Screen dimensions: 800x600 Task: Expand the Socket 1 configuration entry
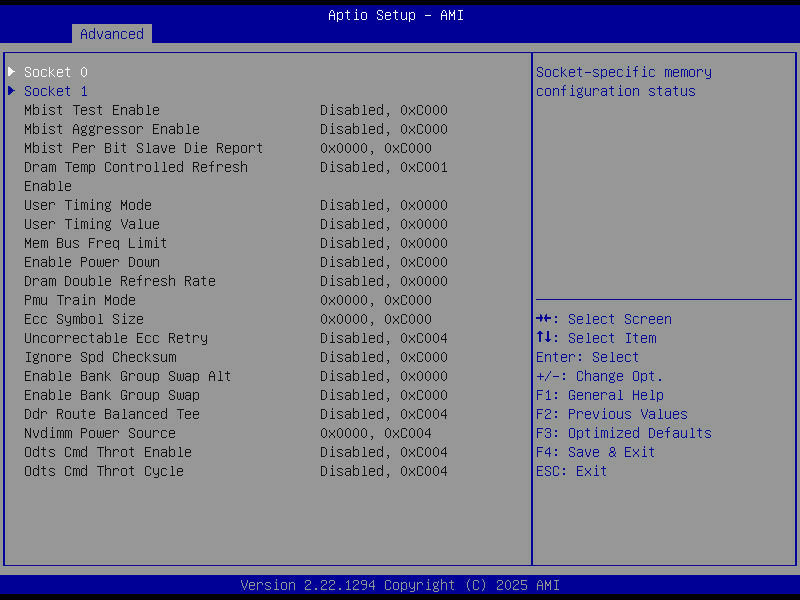click(55, 90)
